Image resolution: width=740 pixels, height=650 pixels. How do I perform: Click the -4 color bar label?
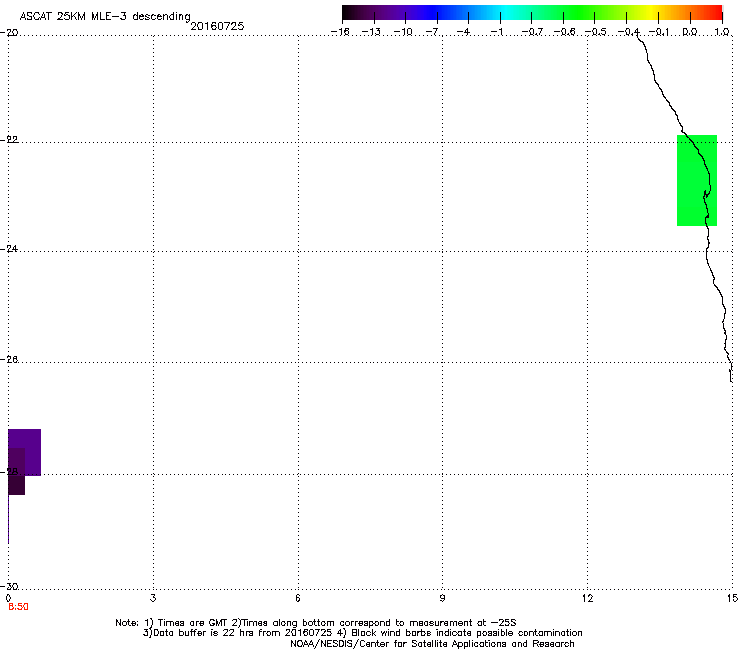click(464, 32)
